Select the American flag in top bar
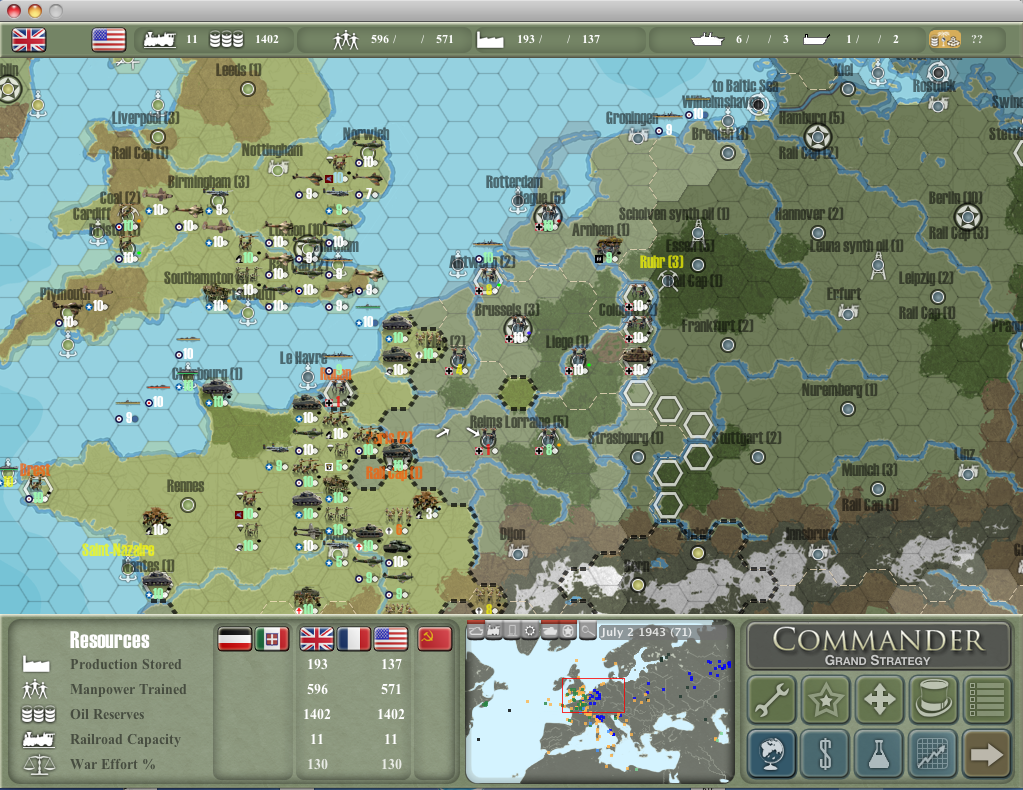1023x790 pixels. 108,40
